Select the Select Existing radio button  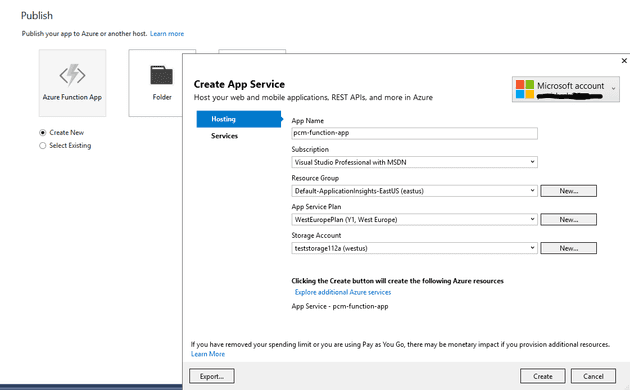tap(43, 145)
